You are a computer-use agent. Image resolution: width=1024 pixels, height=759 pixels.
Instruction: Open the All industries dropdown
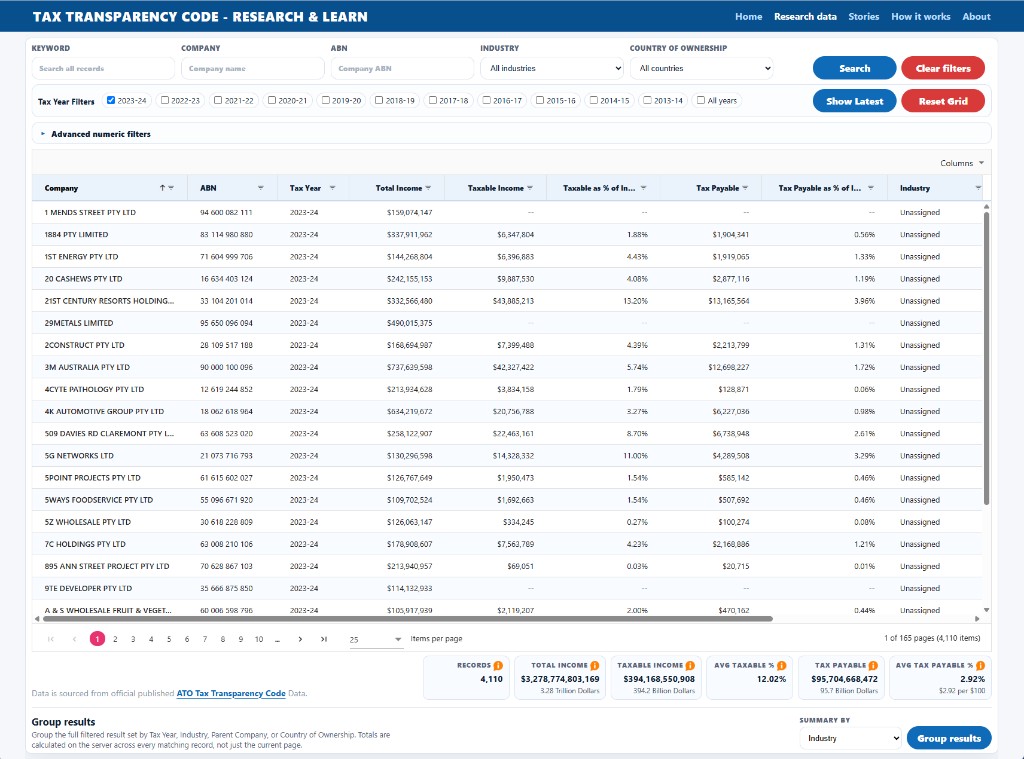click(552, 68)
